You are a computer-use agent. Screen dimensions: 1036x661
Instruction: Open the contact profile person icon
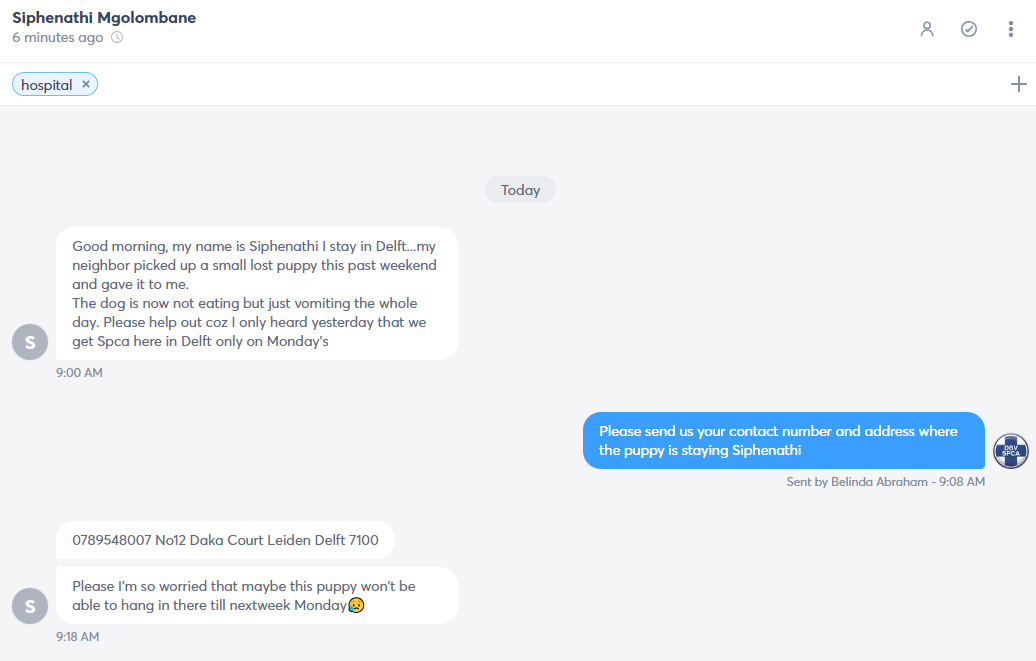pyautogui.click(x=927, y=29)
